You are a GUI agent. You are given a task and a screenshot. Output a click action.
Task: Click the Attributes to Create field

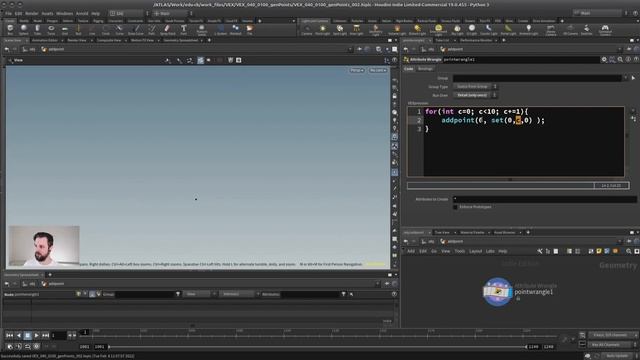coord(545,199)
